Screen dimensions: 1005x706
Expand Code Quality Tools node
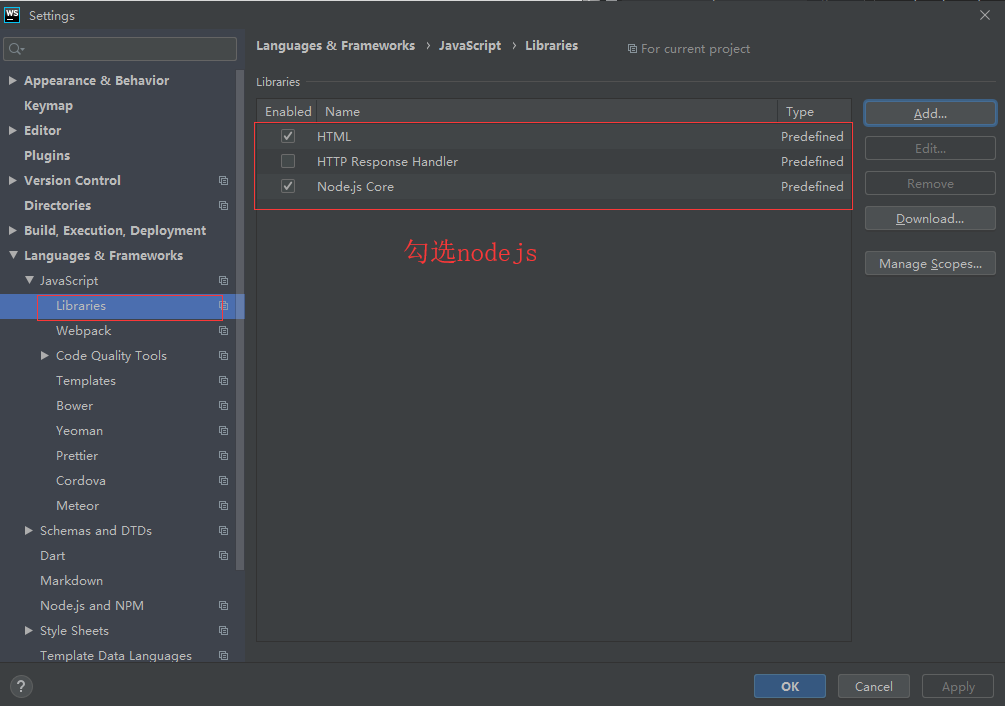44,356
